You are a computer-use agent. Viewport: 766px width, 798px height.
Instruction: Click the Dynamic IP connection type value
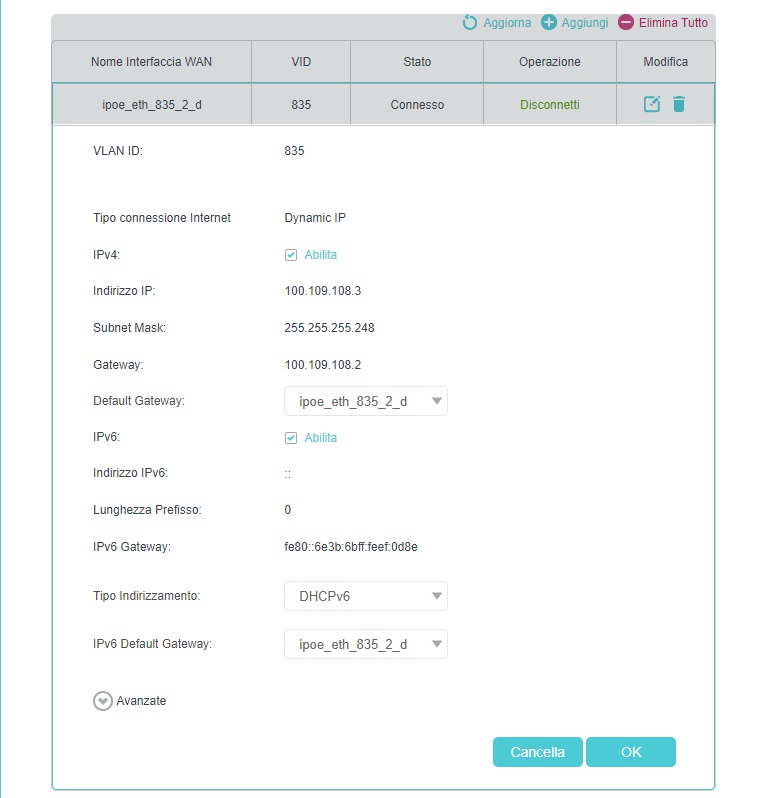coord(315,218)
